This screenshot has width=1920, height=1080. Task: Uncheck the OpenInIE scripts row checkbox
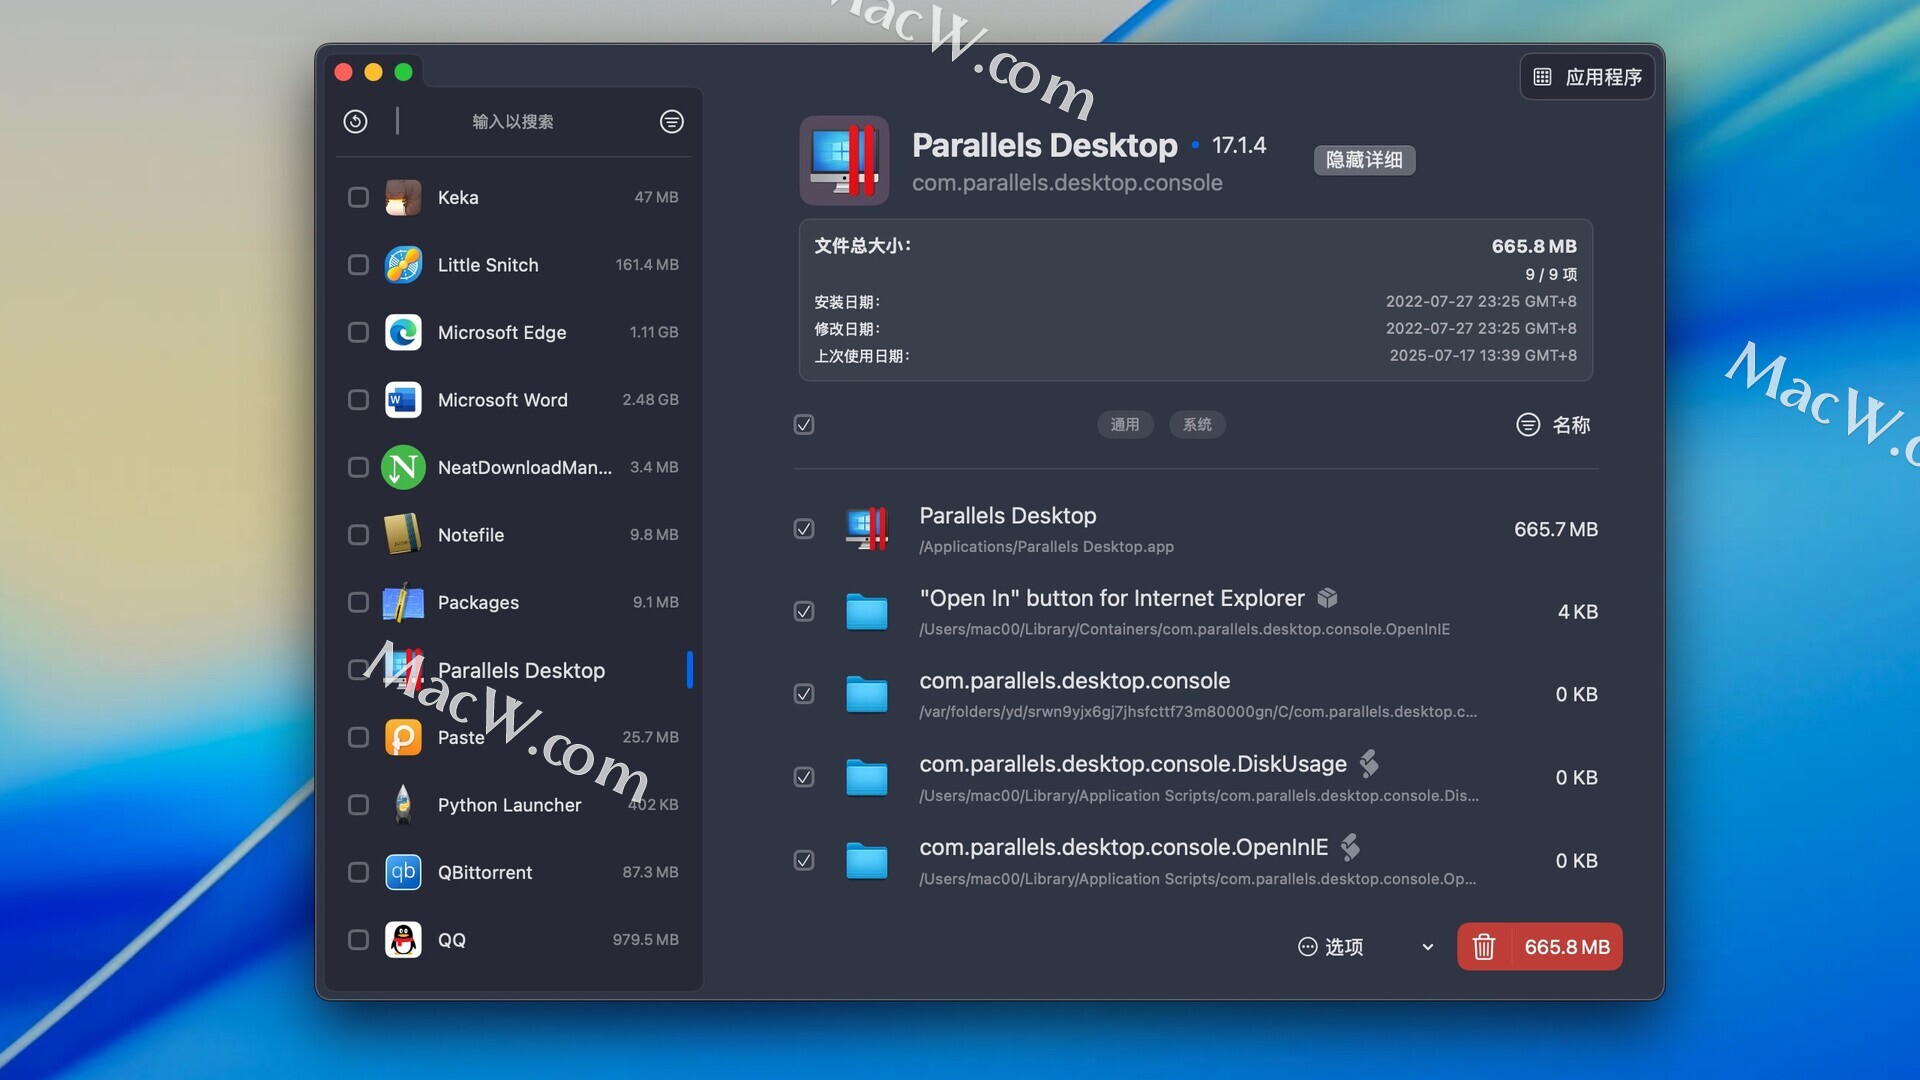804,860
